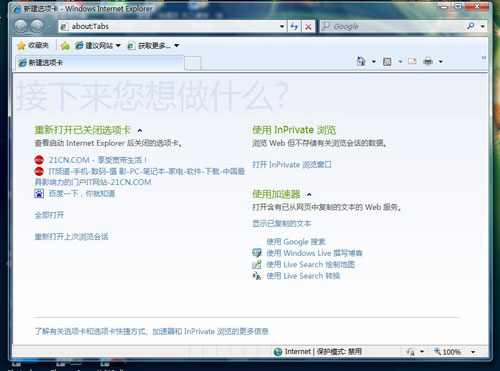The height and width of the screenshot is (371, 500).
Task: Click 使用 Windows Live 撰写博客 accelerator
Action: 314,253
